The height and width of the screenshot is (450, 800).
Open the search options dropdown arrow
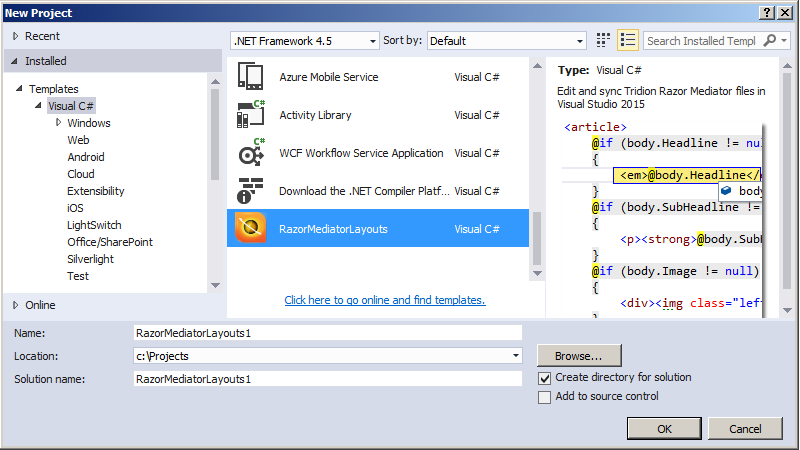coord(784,40)
